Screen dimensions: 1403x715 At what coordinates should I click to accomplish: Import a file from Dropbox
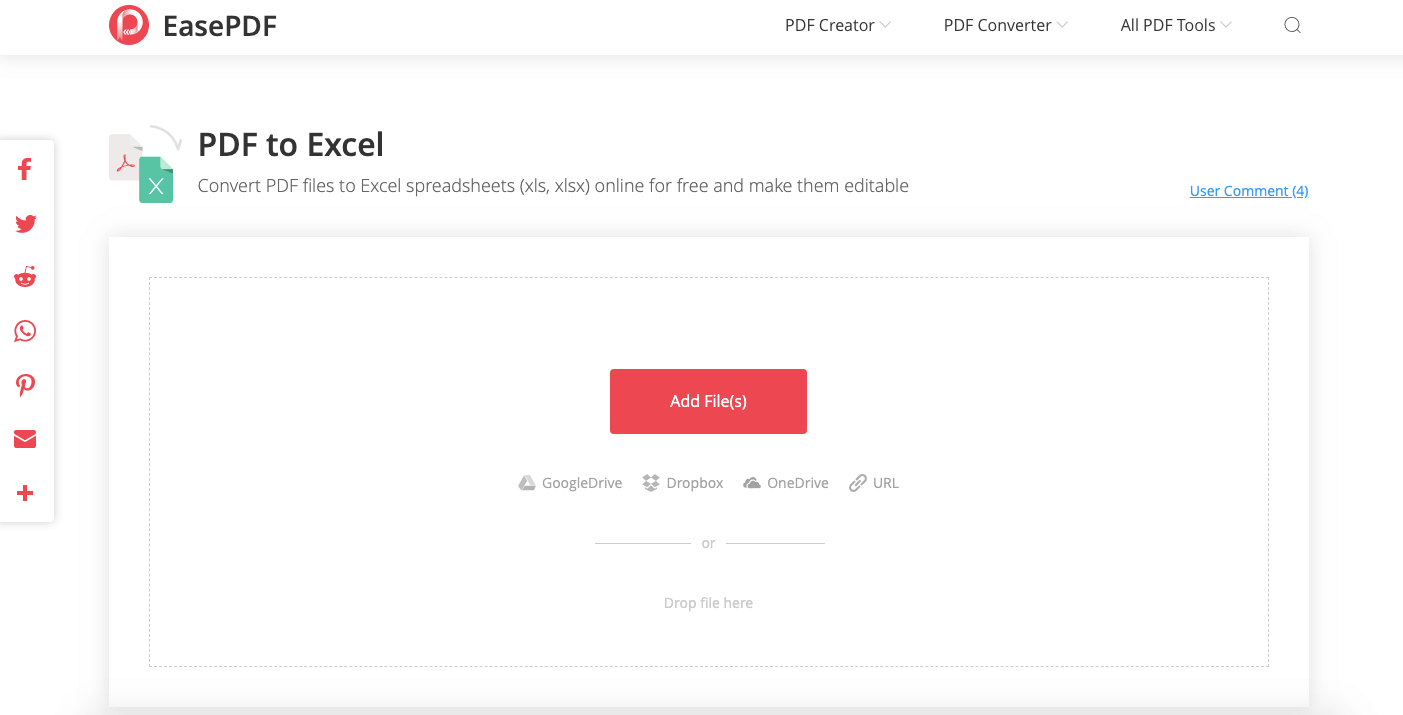click(682, 483)
